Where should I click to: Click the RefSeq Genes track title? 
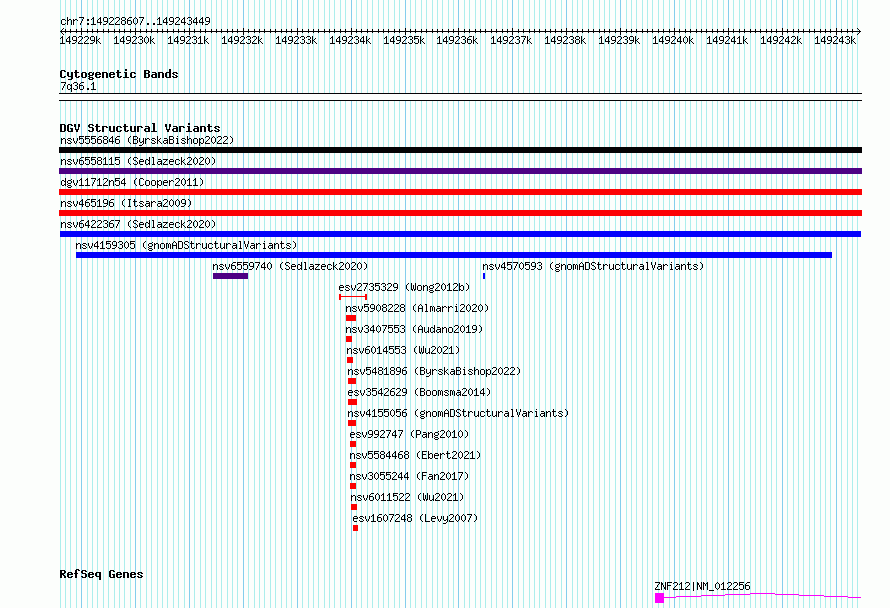(101, 574)
